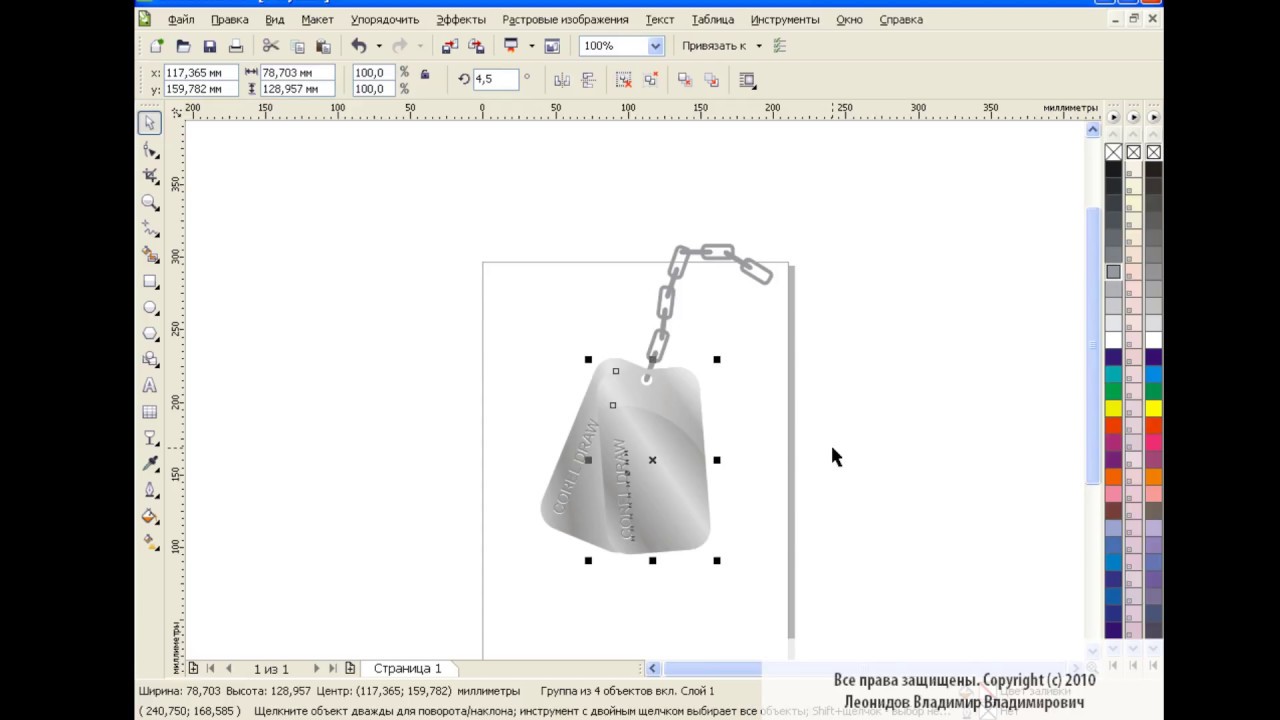The height and width of the screenshot is (720, 1280).
Task: Open the Инструменты menu
Action: coord(785,19)
